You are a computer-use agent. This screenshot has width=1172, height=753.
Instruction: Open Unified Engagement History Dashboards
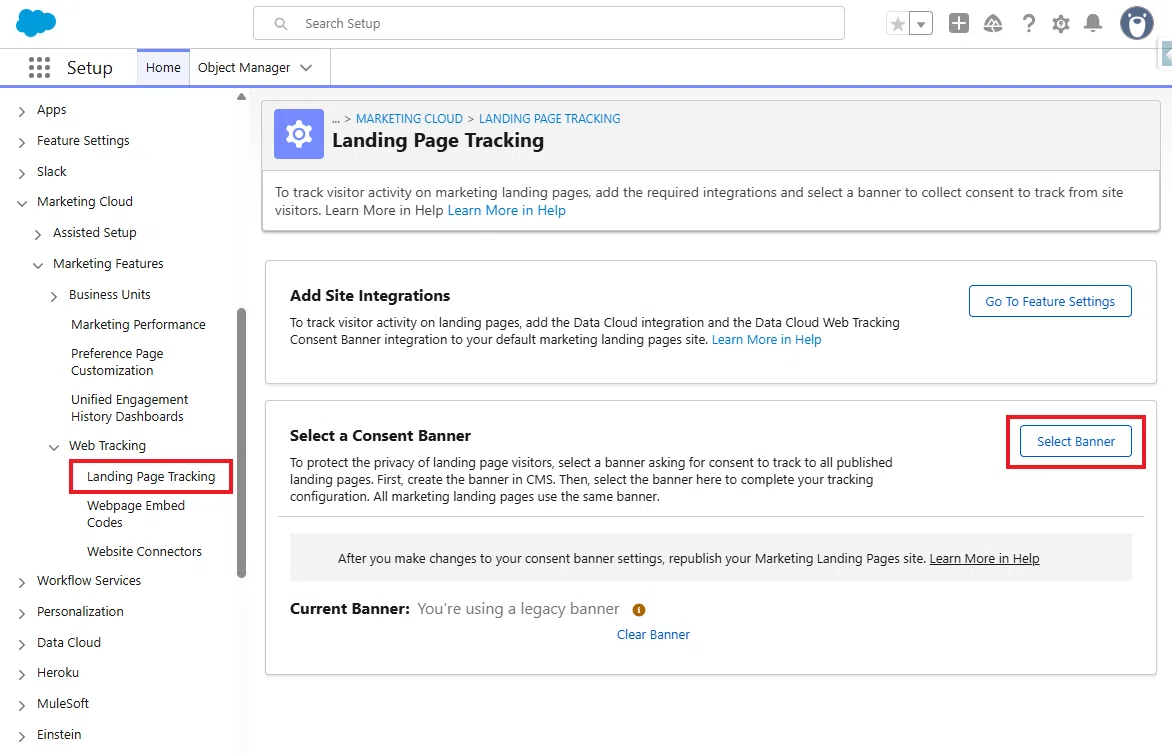[x=129, y=408]
